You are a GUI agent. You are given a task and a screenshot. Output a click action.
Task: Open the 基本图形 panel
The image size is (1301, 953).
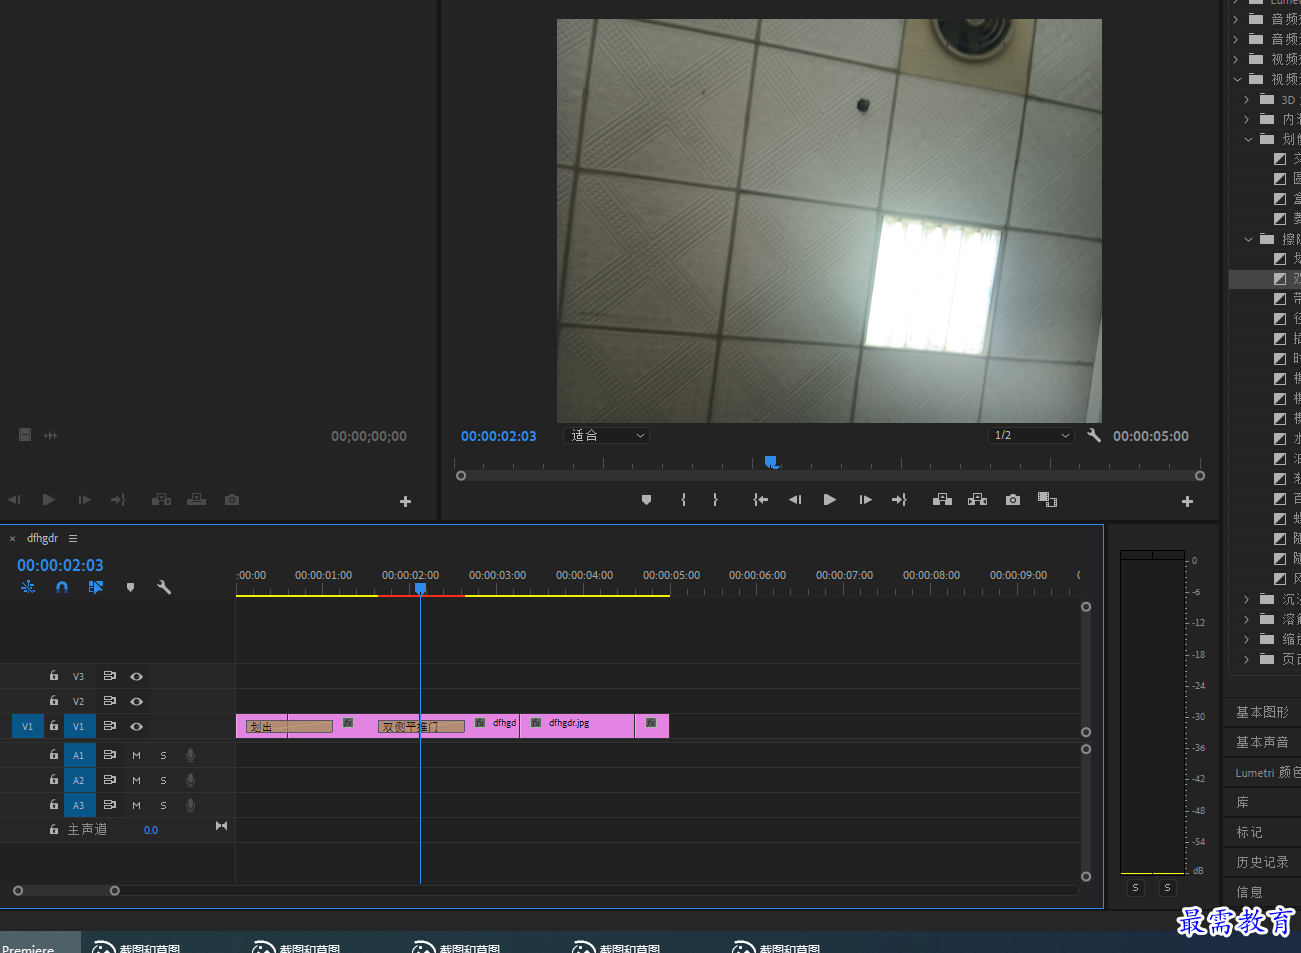point(1262,712)
